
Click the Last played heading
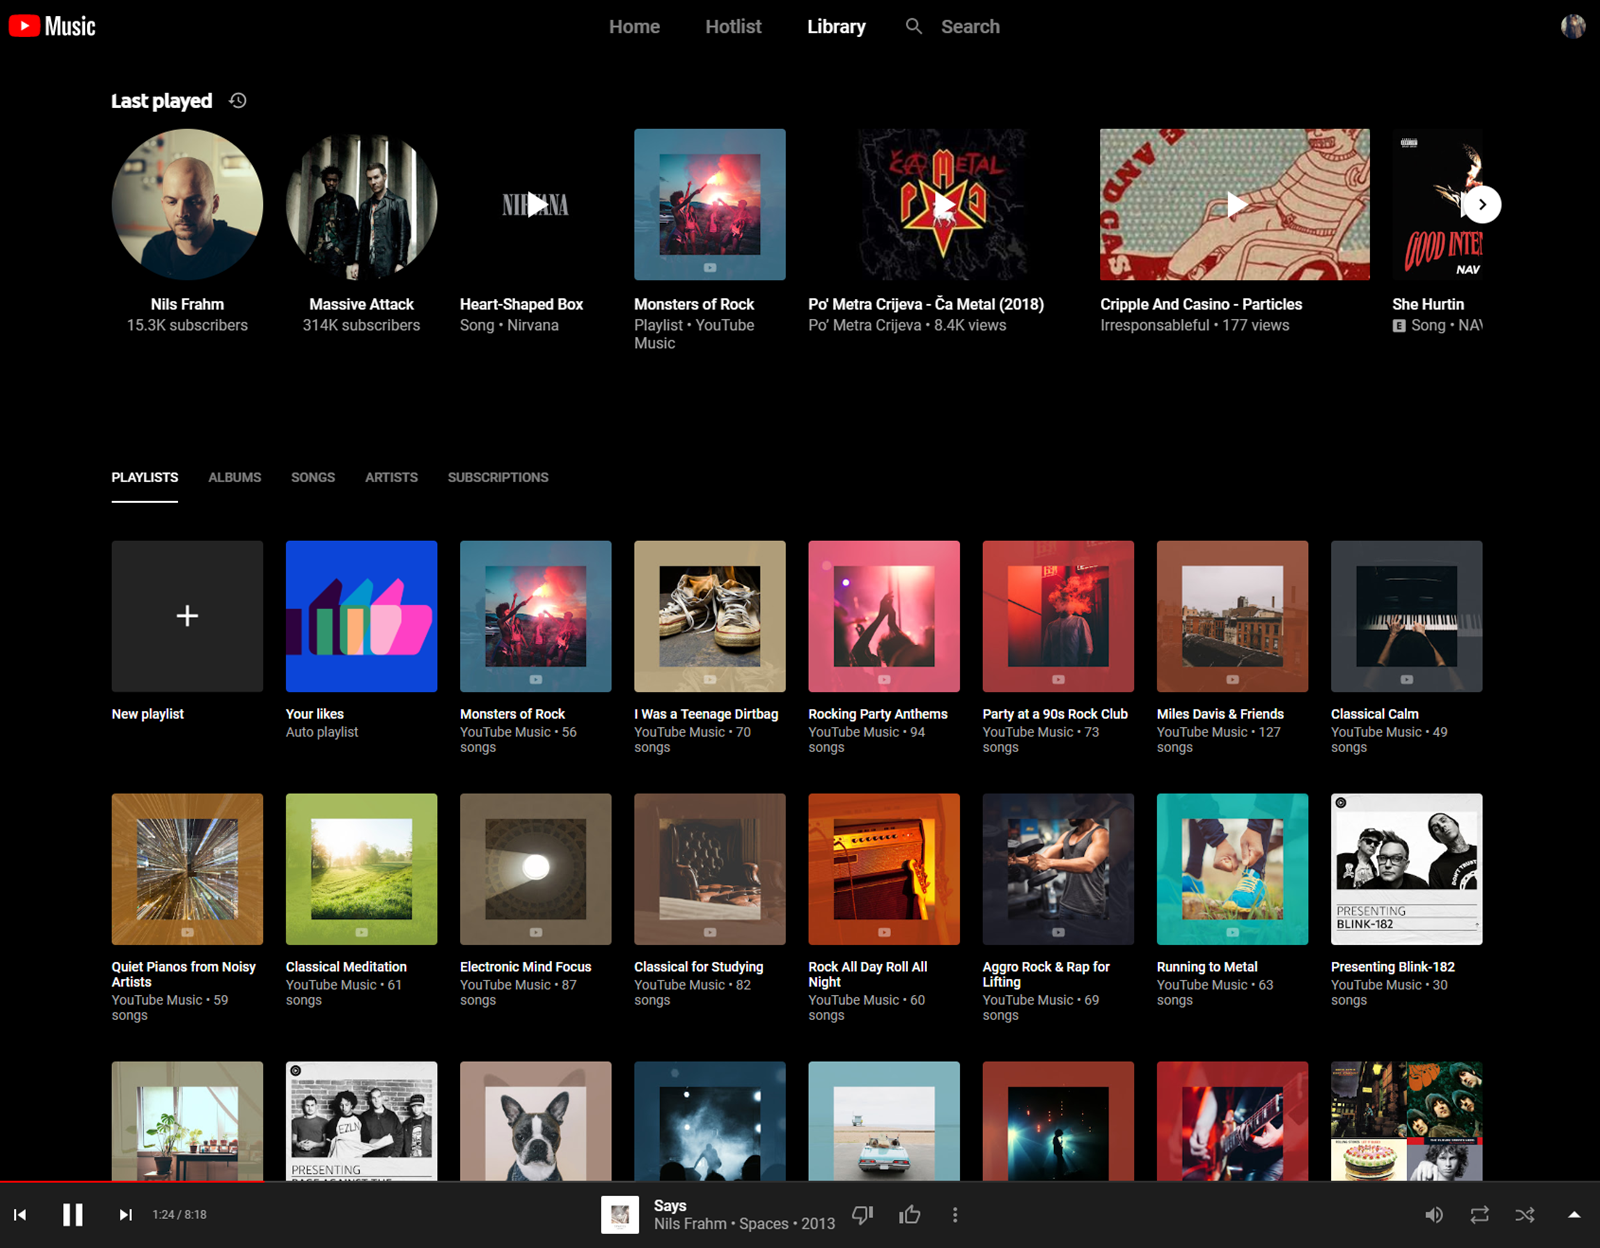point(161,100)
